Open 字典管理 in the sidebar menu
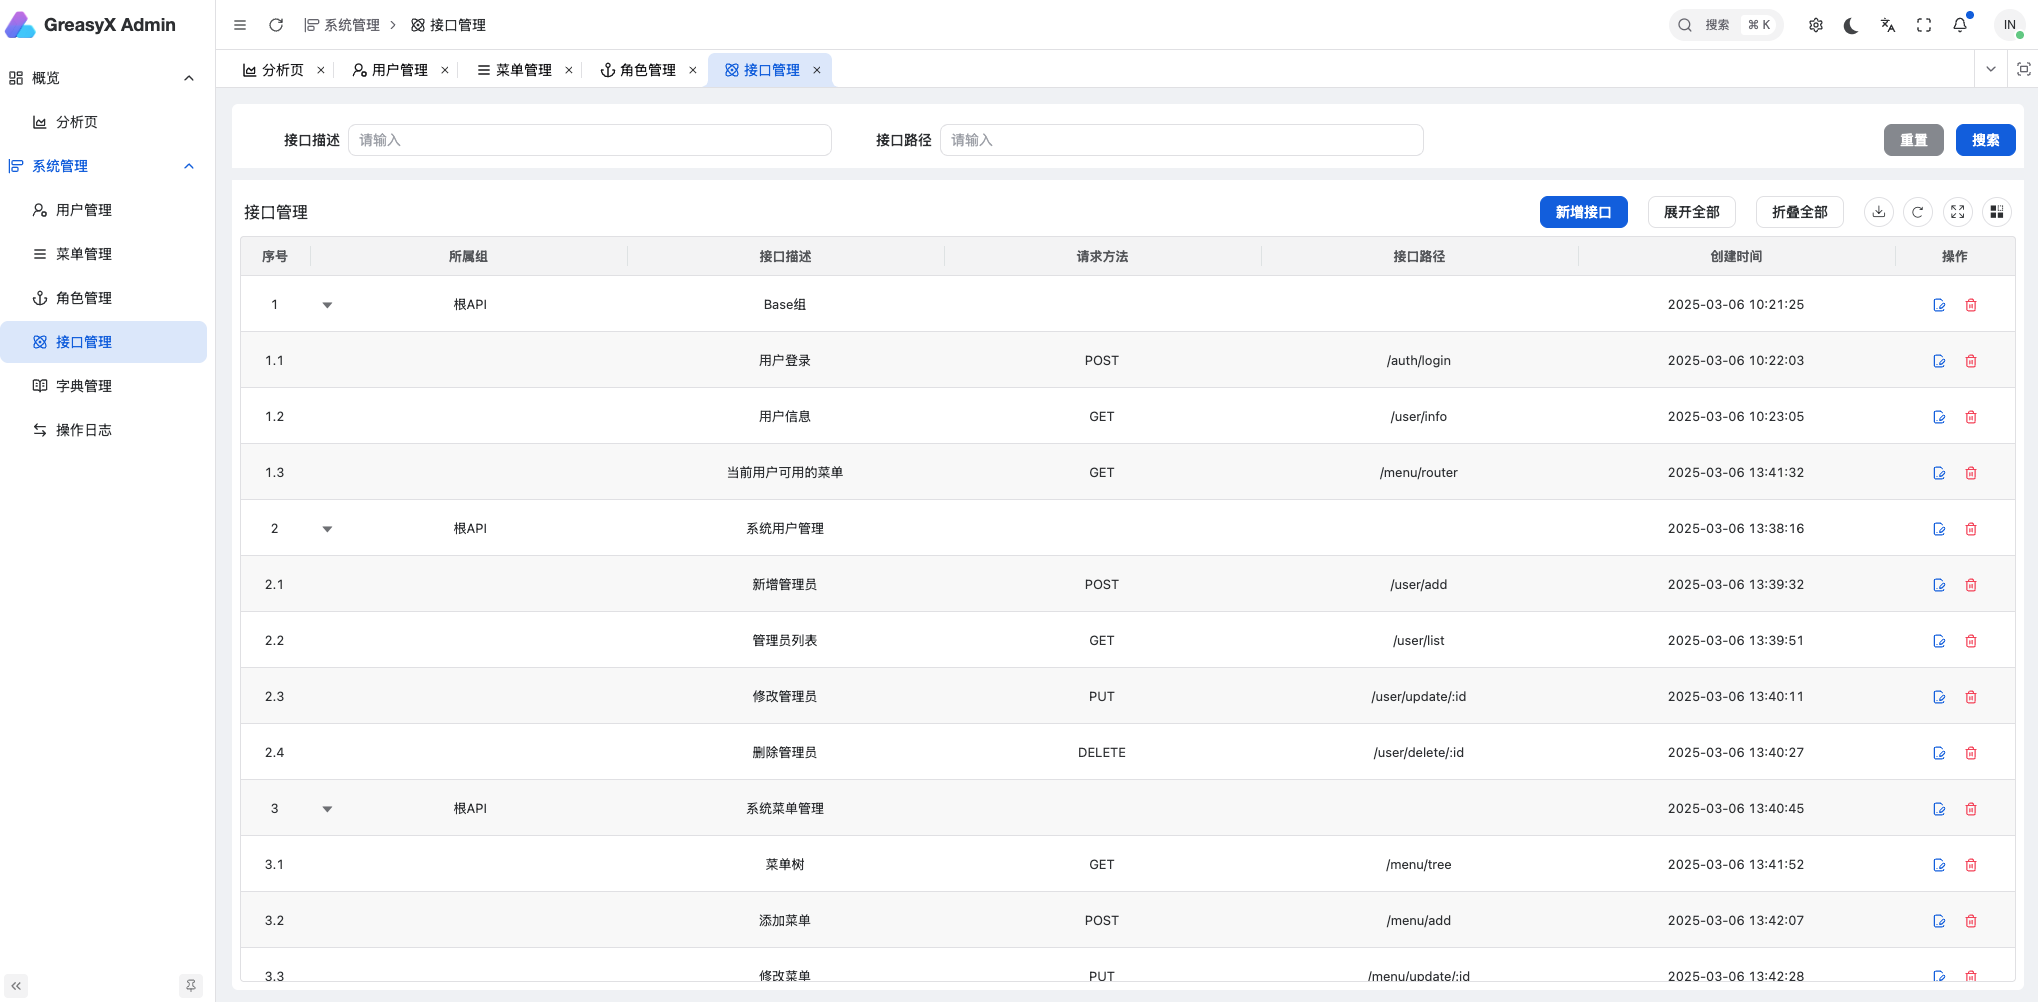 coord(84,386)
